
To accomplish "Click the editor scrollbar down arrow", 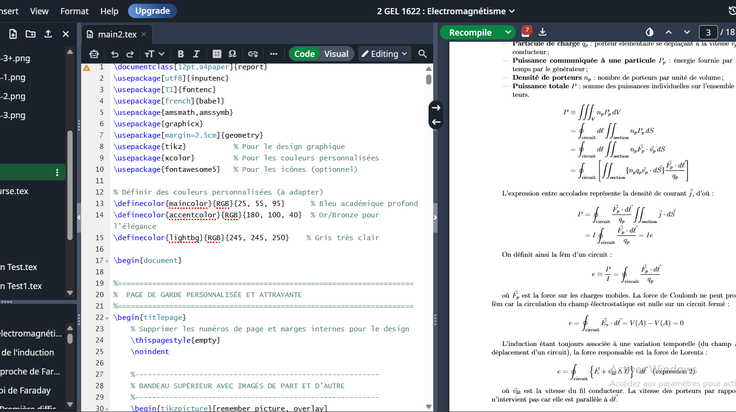I will tap(429, 406).
